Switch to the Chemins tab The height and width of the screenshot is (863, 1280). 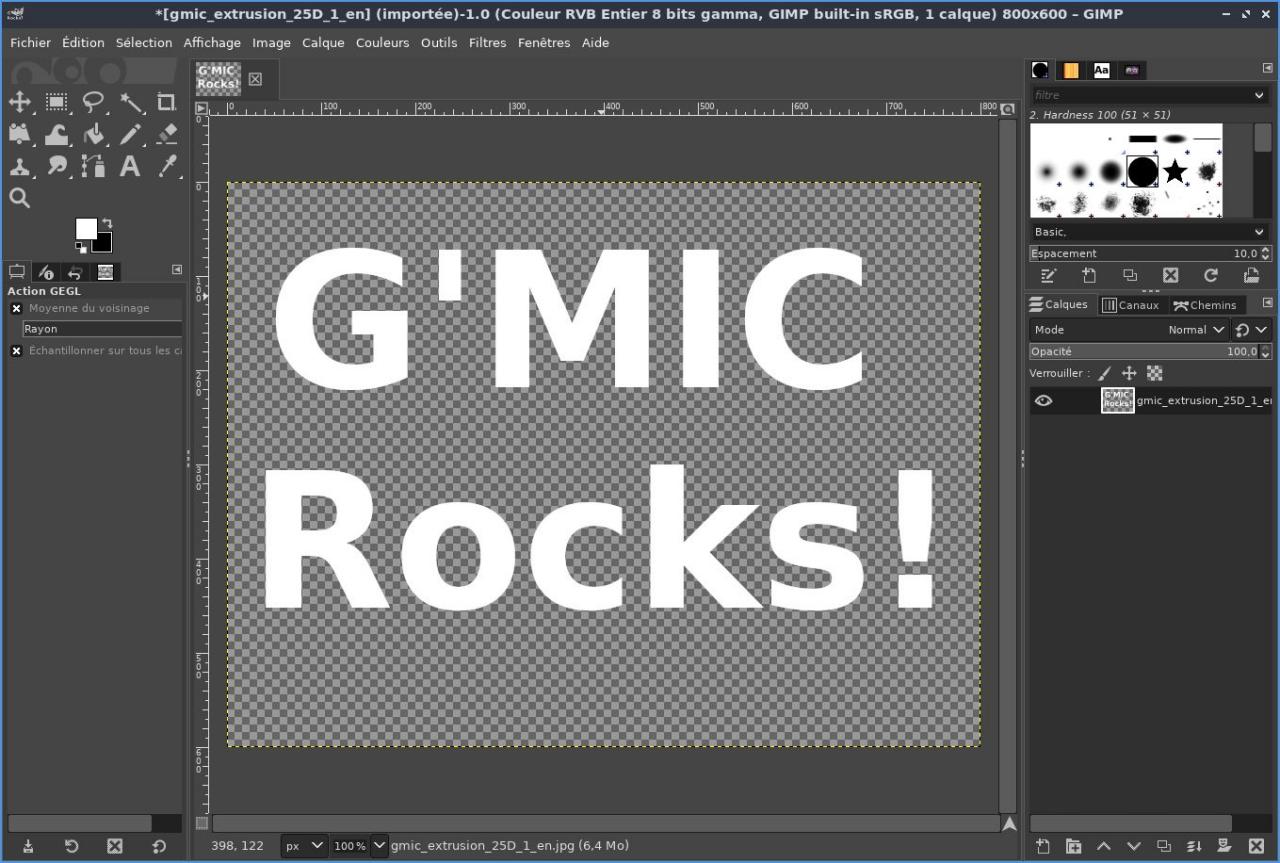click(x=1205, y=305)
